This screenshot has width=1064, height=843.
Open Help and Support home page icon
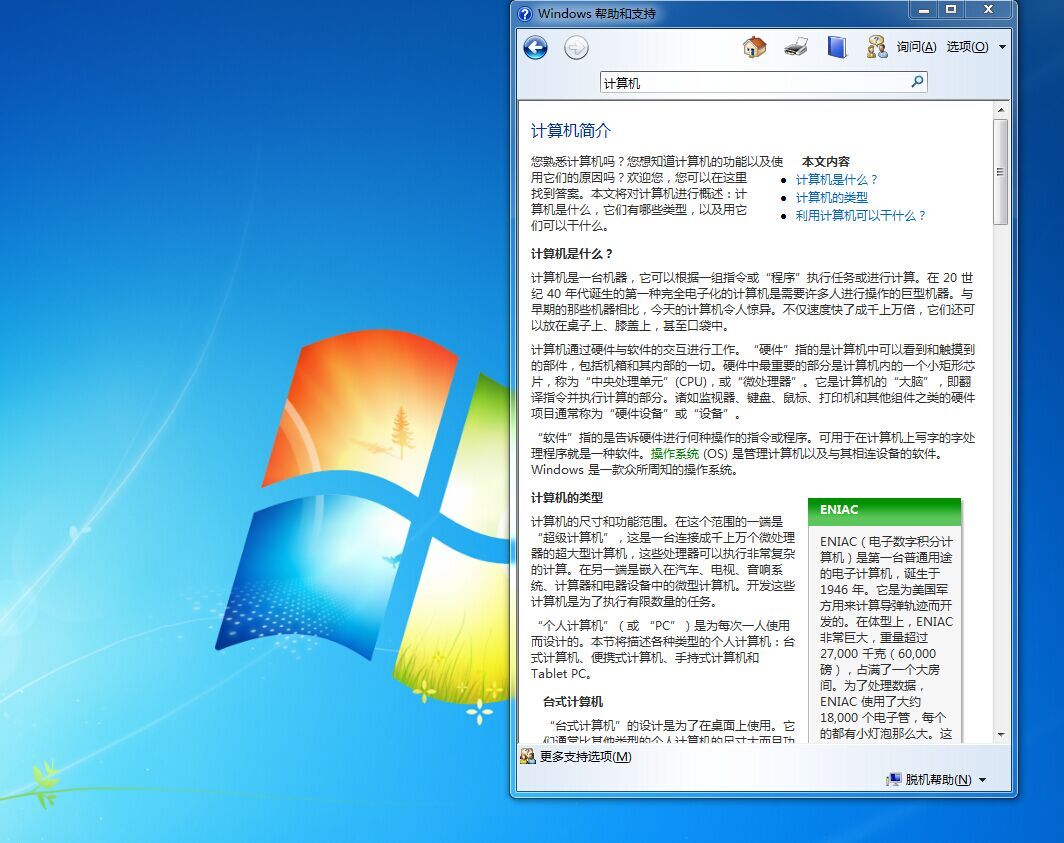coord(755,47)
